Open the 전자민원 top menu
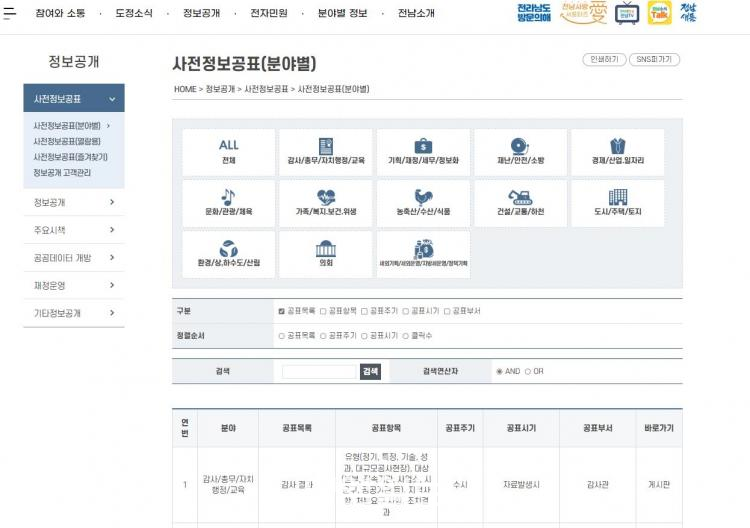The width and height of the screenshot is (750, 528). pyautogui.click(x=268, y=13)
